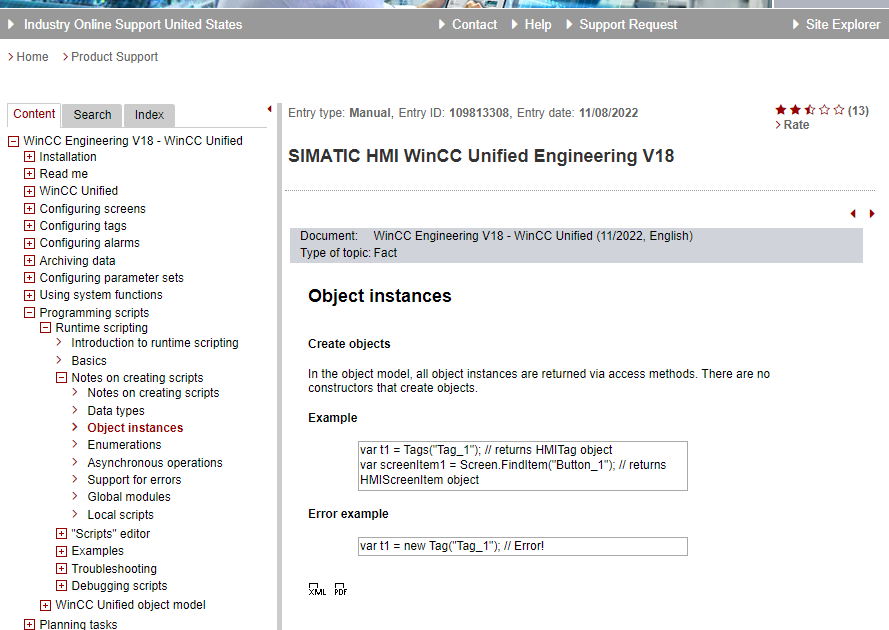889x630 pixels.
Task: Open Asynchronous operations topic
Action: point(155,463)
